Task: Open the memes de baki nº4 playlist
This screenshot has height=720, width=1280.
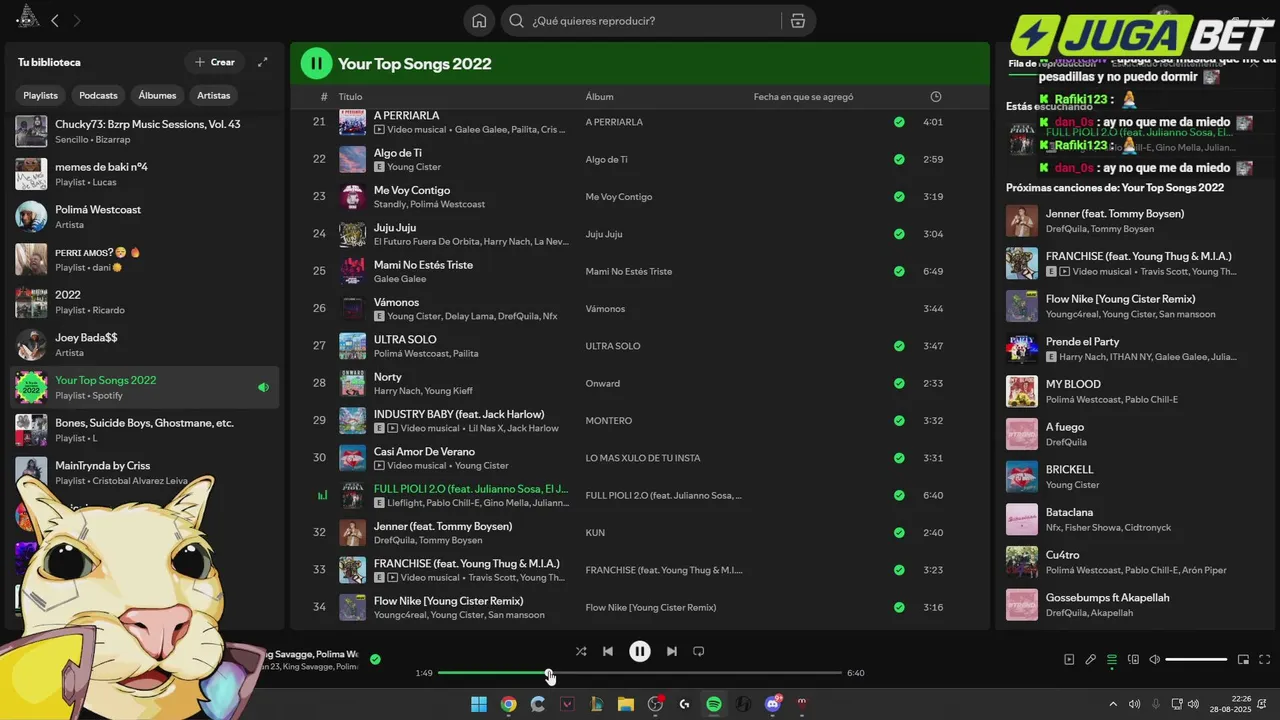Action: coord(145,174)
